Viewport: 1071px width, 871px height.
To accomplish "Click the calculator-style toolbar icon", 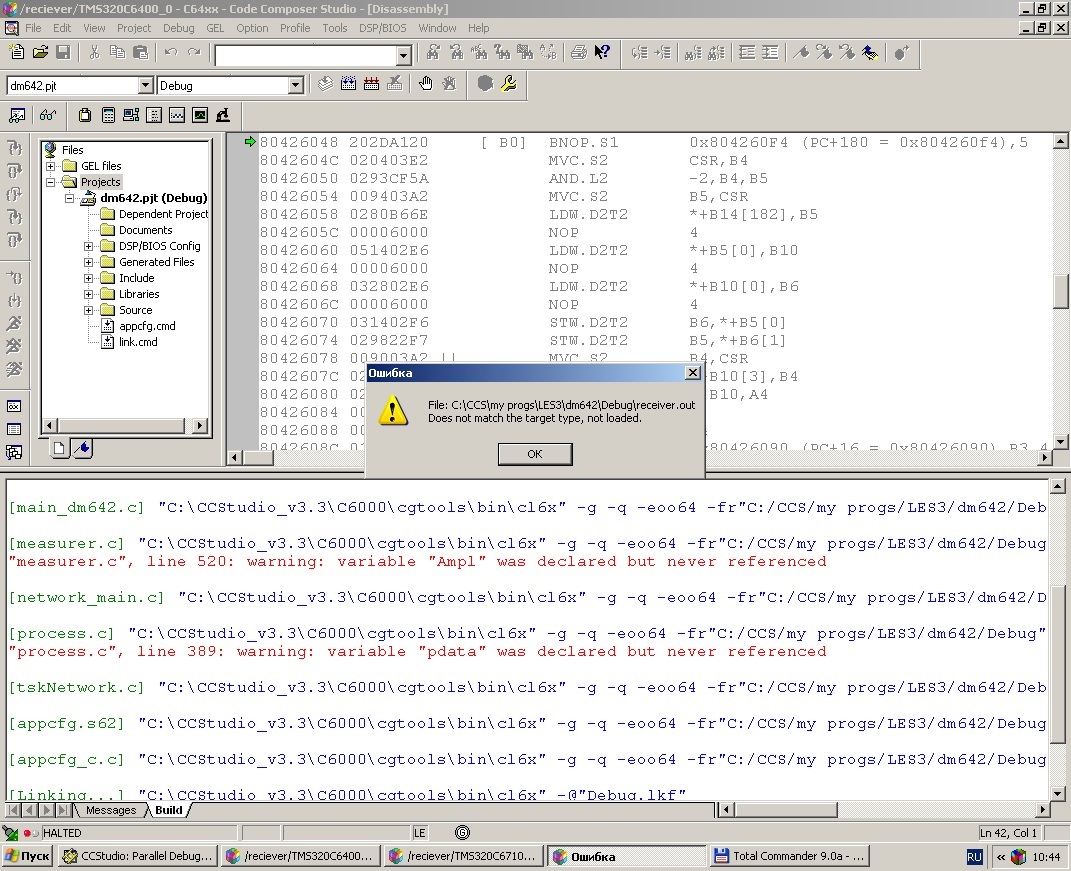I will tap(108, 115).
